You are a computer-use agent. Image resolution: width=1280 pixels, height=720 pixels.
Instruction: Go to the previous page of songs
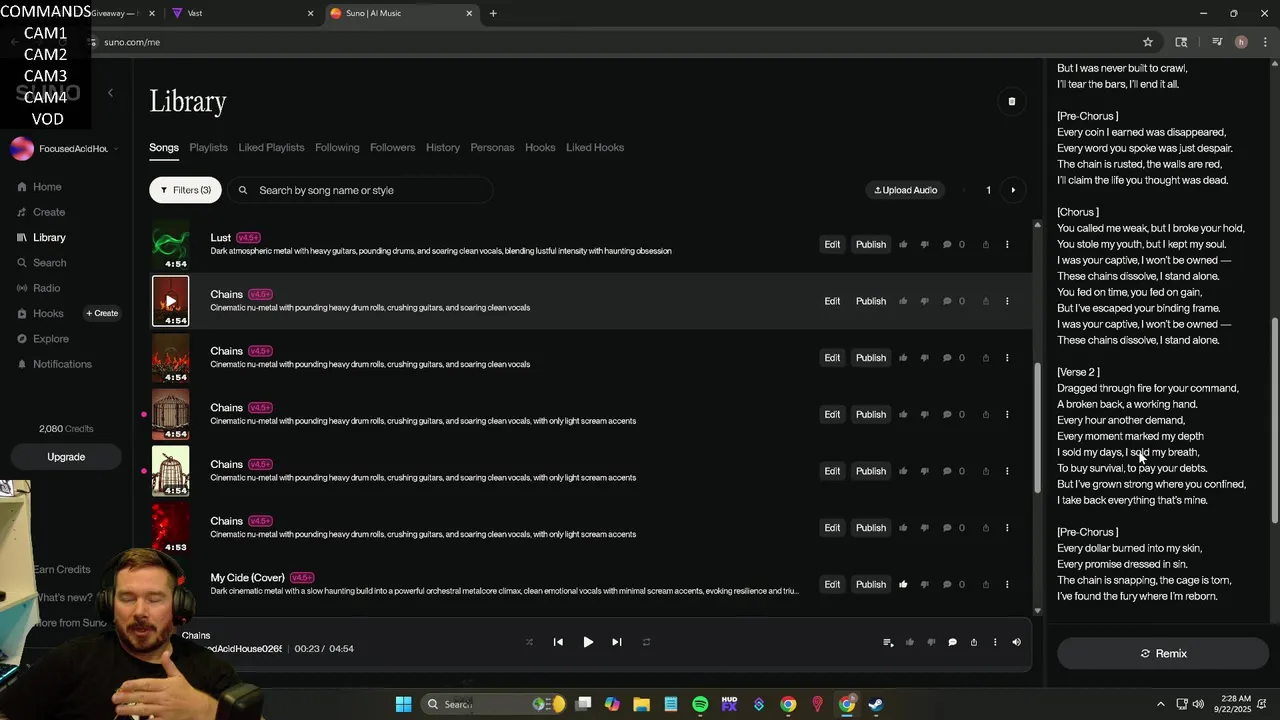[x=964, y=190]
